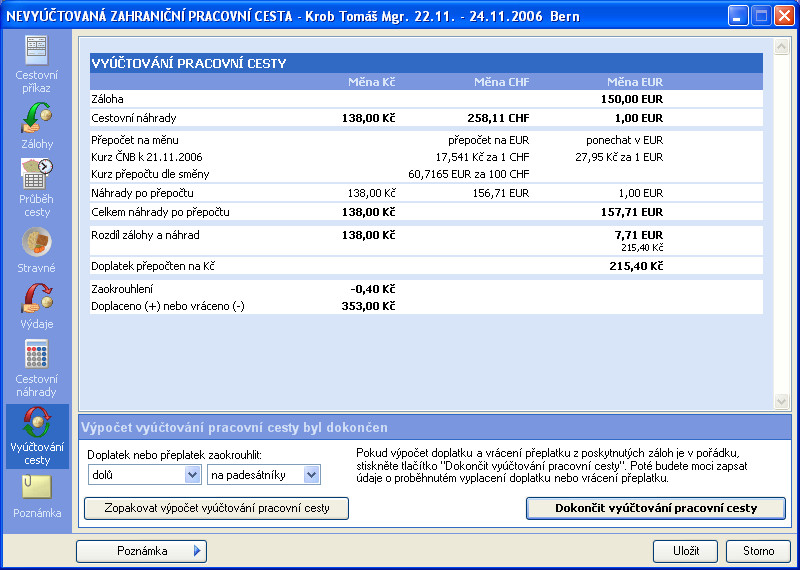Close the window with the red X
Screen dimensions: 800x570
[784, 15]
